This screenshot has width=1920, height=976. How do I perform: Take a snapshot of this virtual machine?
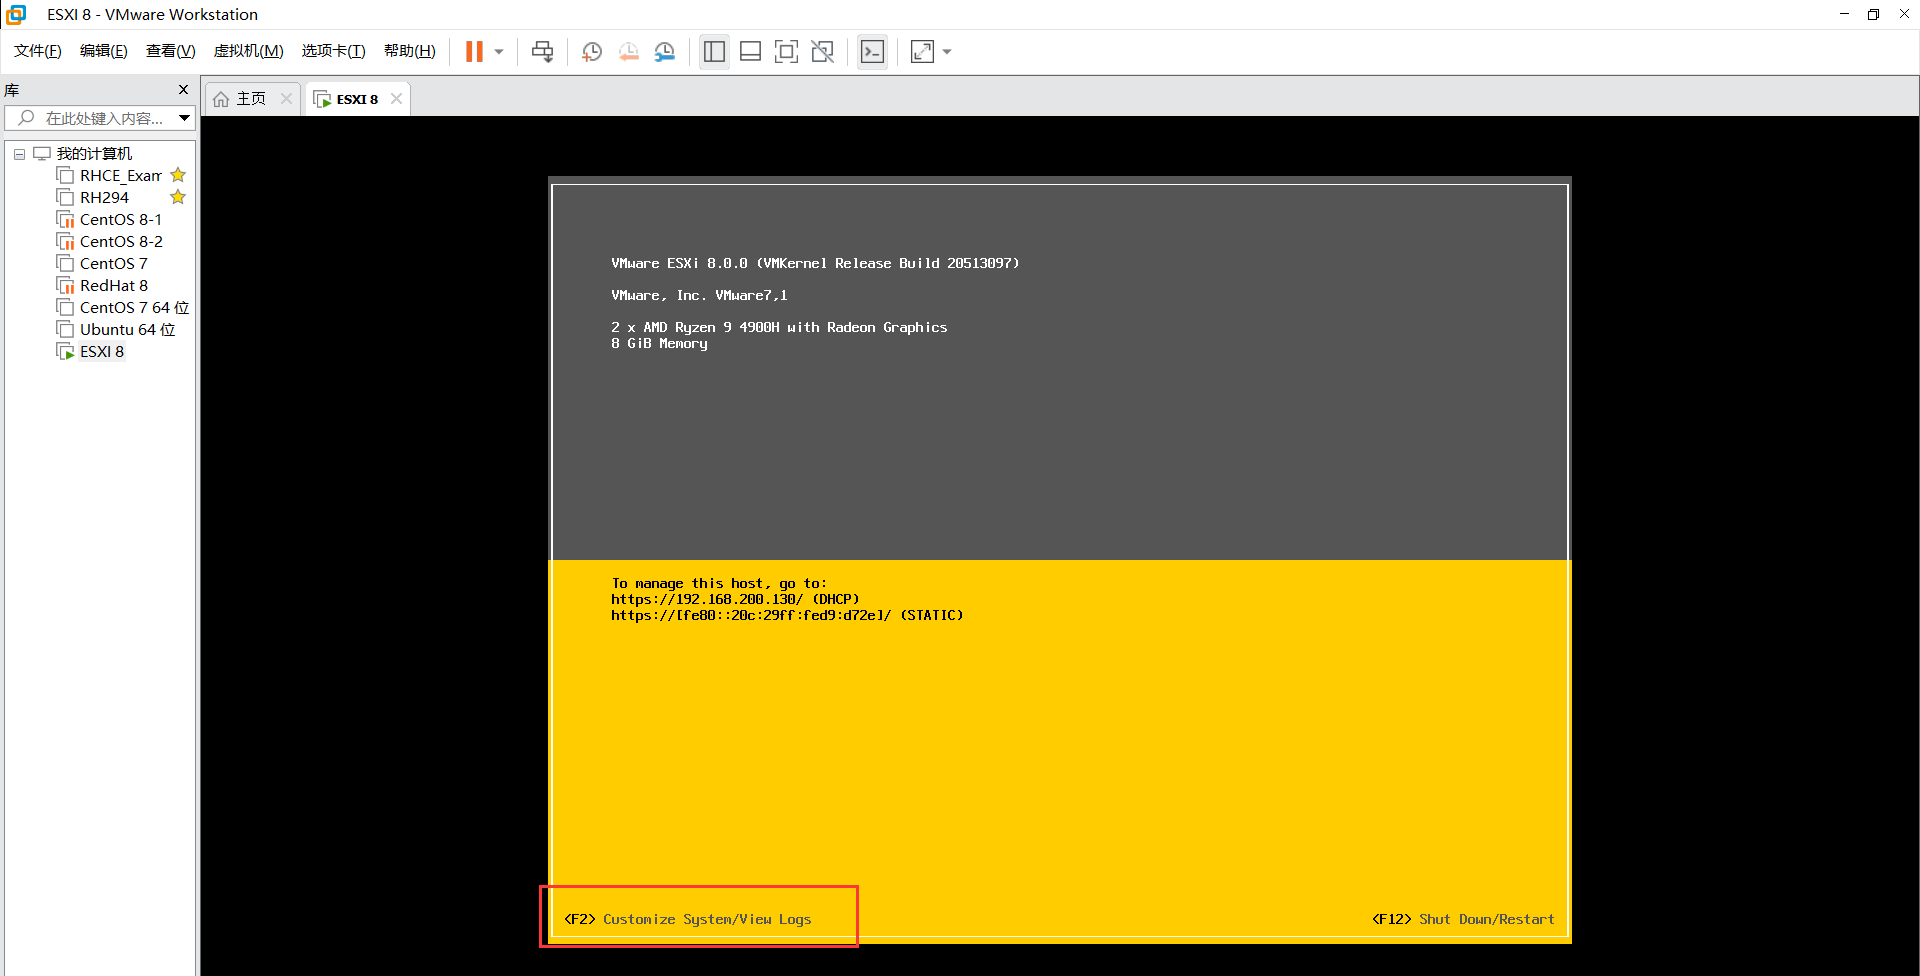click(592, 52)
